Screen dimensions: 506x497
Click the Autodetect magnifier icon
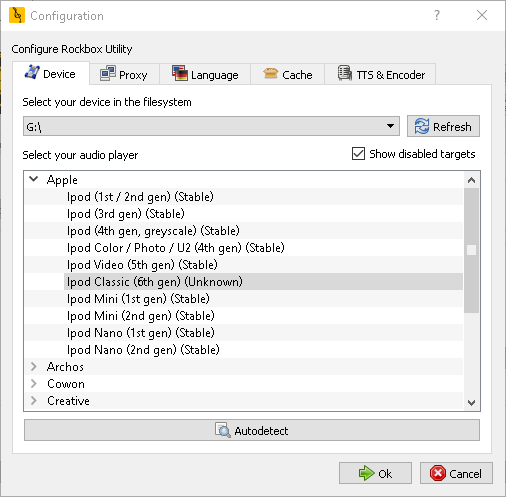pos(223,430)
